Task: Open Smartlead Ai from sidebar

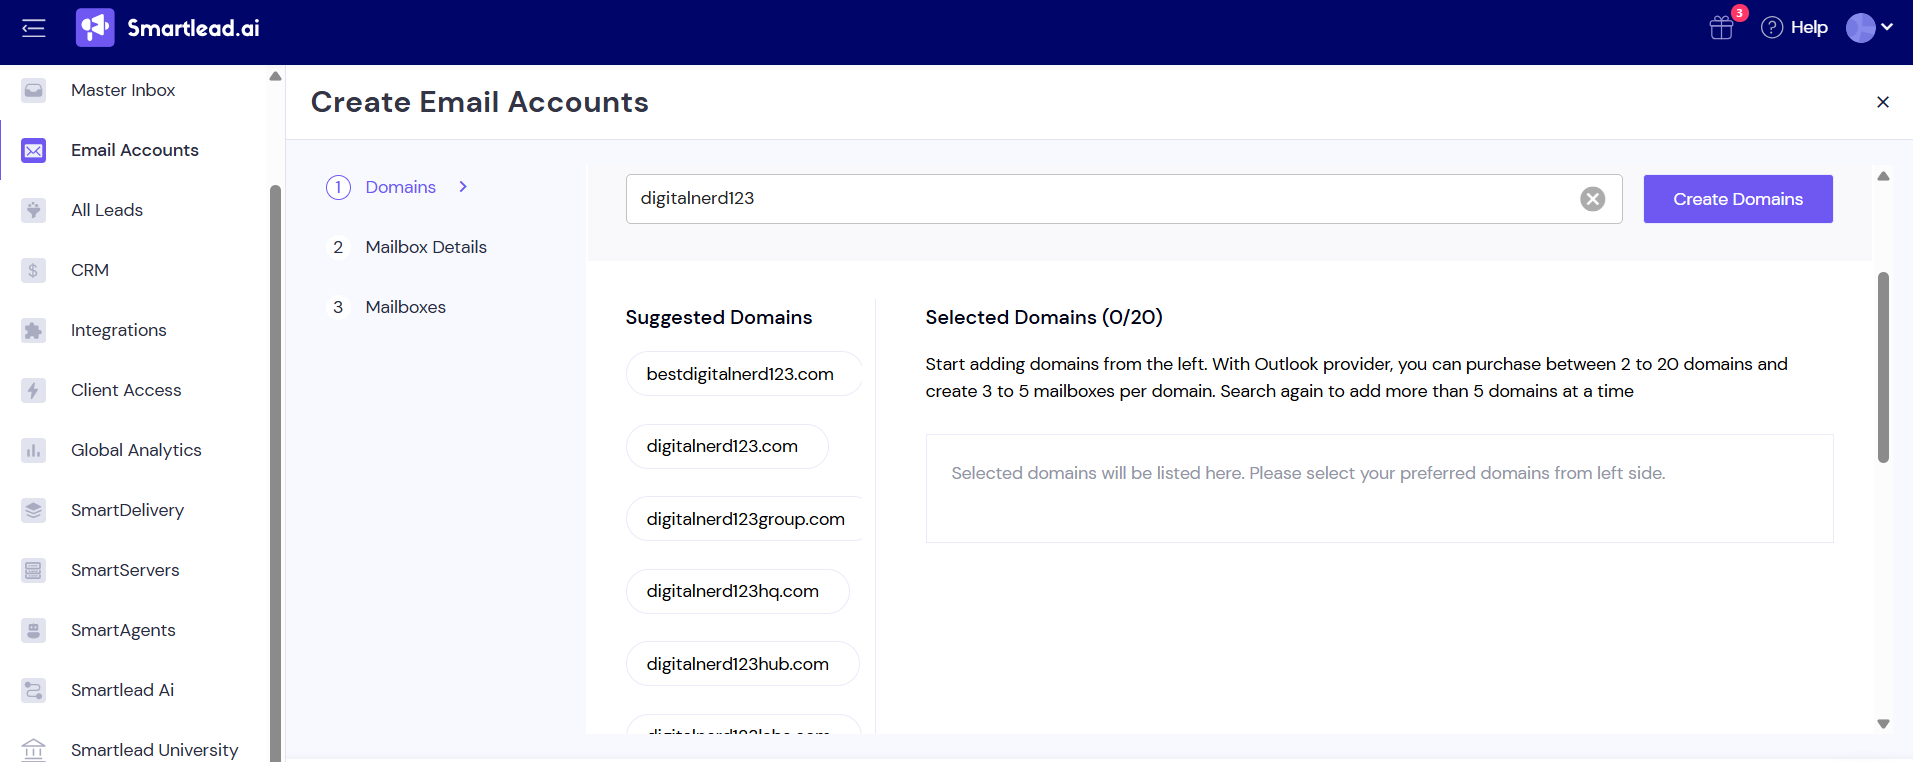Action: click(122, 690)
